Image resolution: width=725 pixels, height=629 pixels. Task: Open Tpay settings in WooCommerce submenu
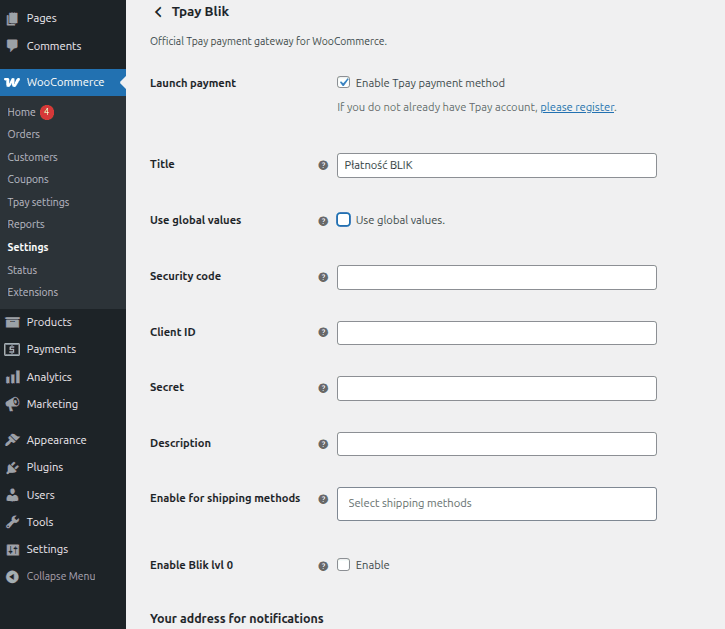[x=38, y=202]
